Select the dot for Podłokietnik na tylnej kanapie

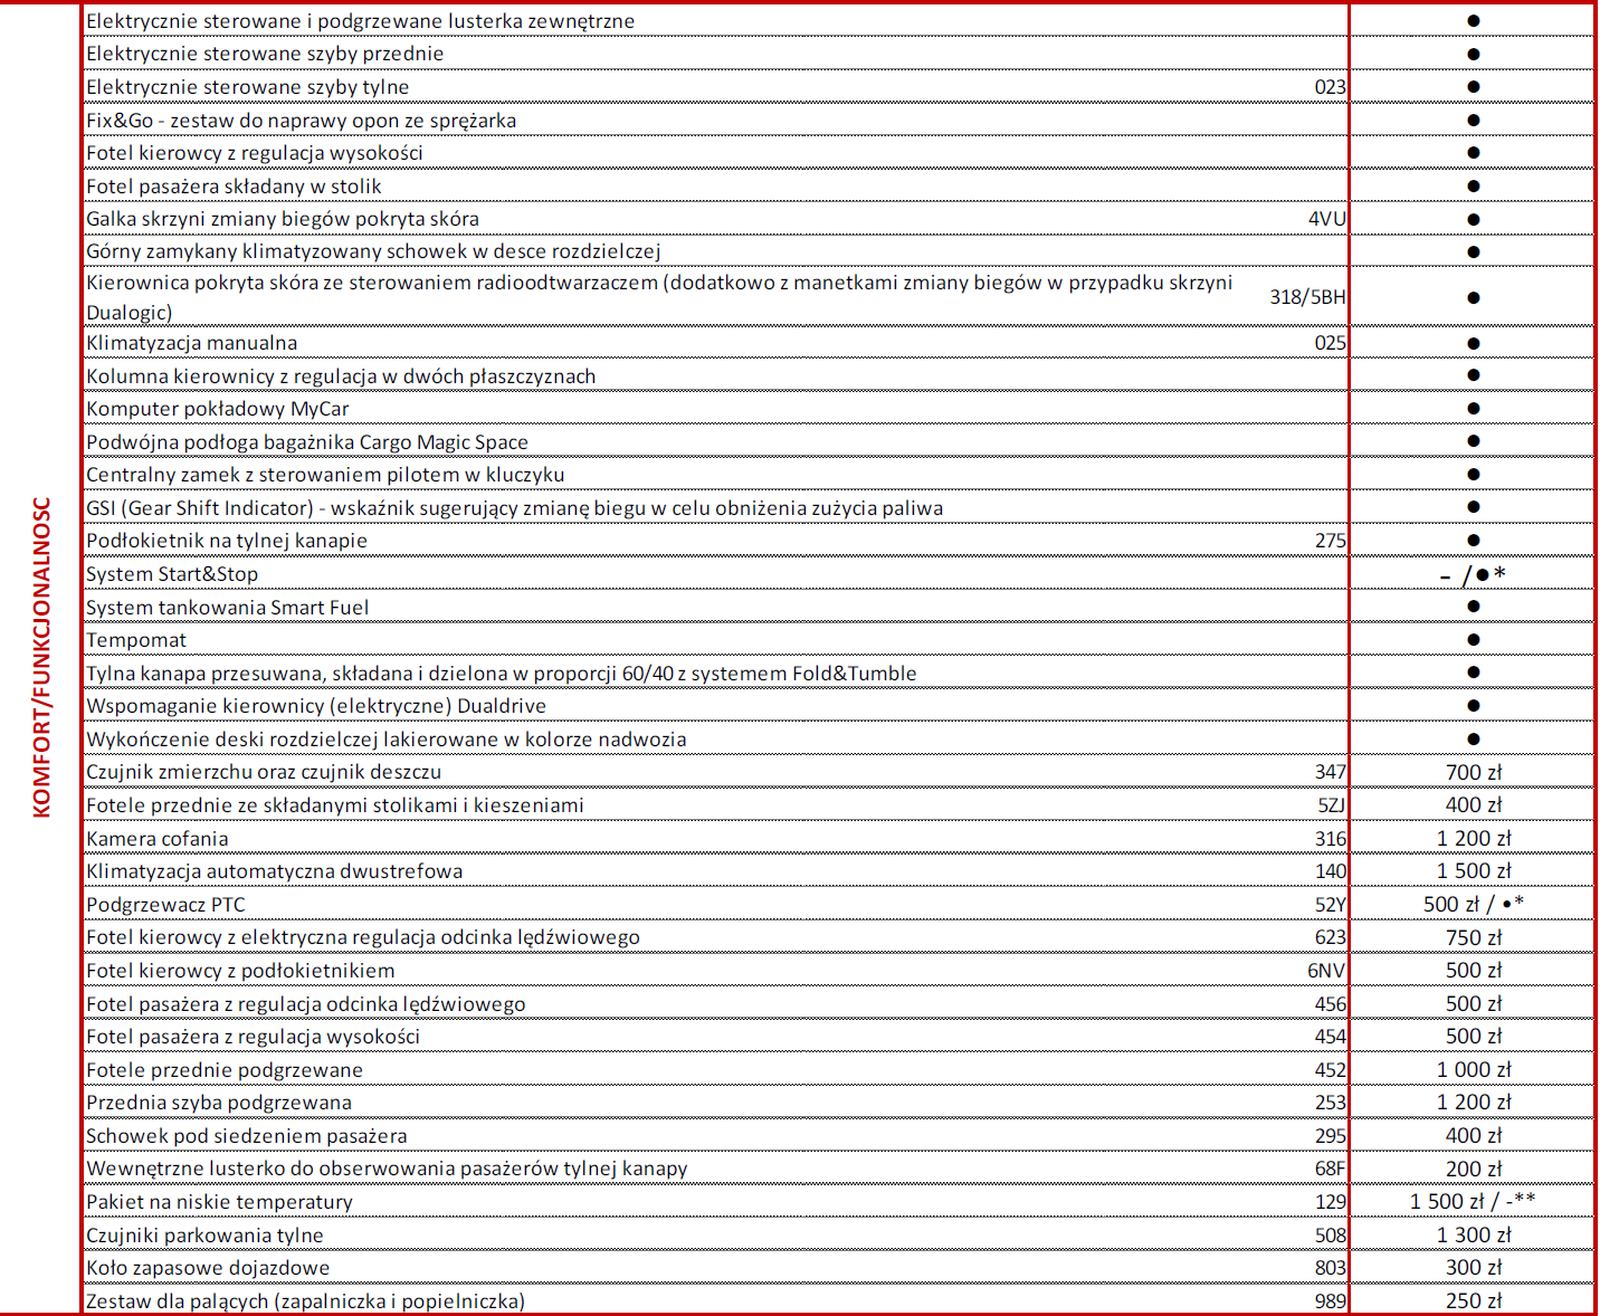click(x=1472, y=540)
